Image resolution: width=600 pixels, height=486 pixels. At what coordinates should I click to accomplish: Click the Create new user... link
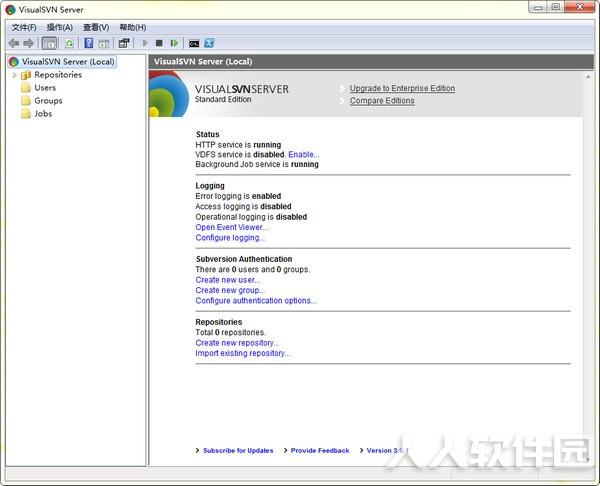pyautogui.click(x=228, y=280)
